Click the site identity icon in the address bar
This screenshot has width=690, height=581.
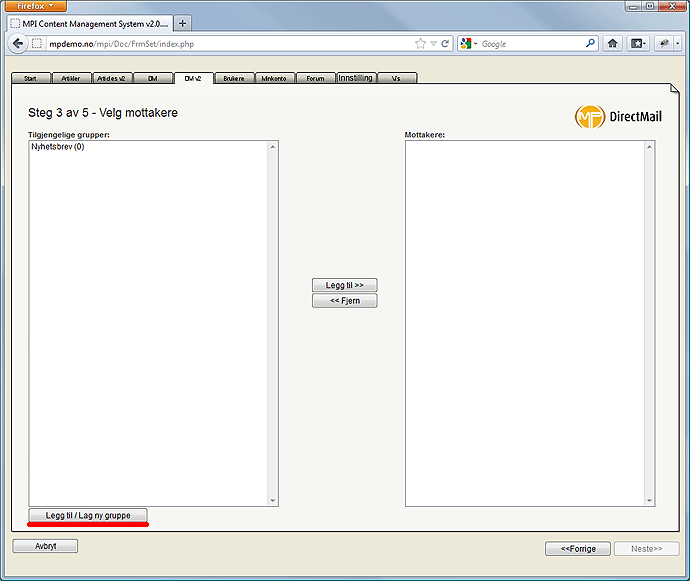37,44
